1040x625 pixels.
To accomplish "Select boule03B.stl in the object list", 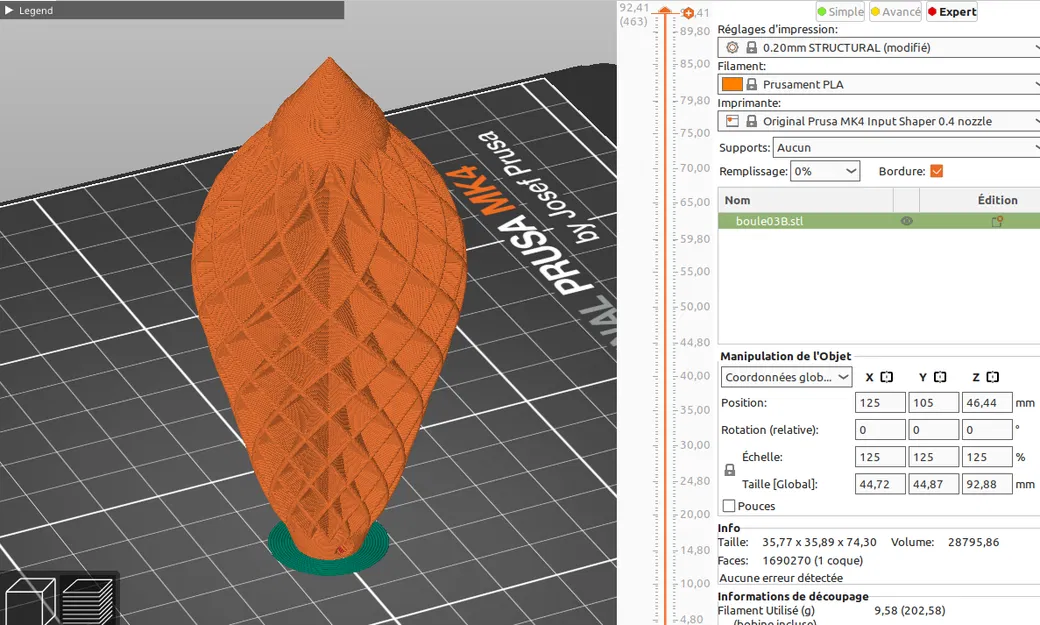I will 769,221.
